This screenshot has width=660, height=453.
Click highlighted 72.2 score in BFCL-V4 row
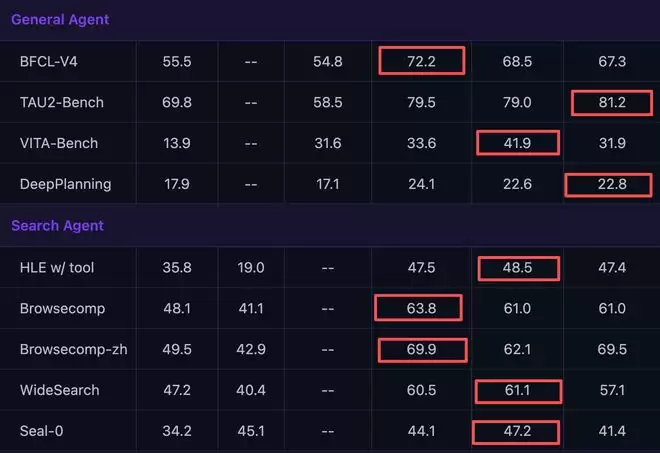coord(422,62)
